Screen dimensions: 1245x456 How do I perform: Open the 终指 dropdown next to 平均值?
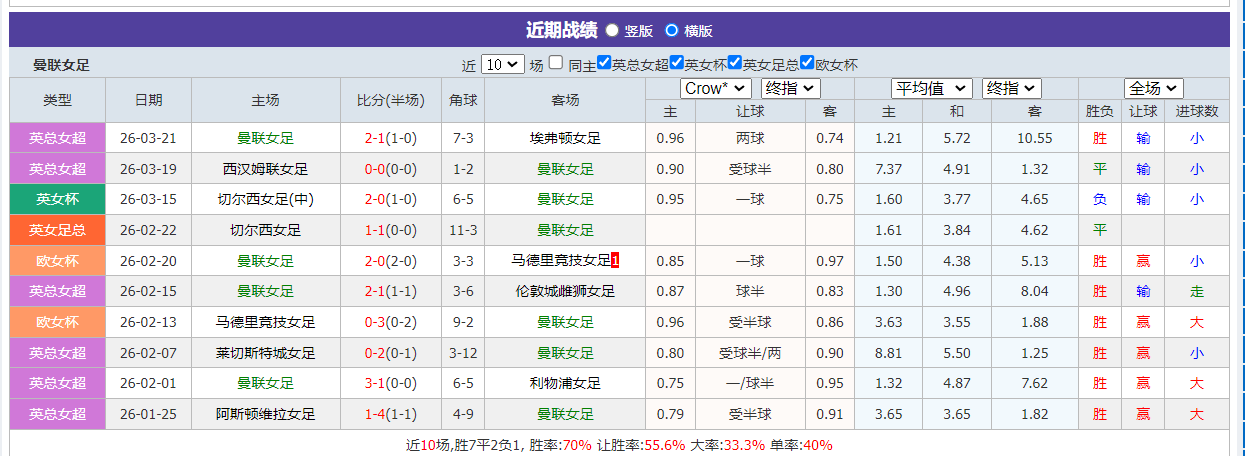(x=1012, y=88)
